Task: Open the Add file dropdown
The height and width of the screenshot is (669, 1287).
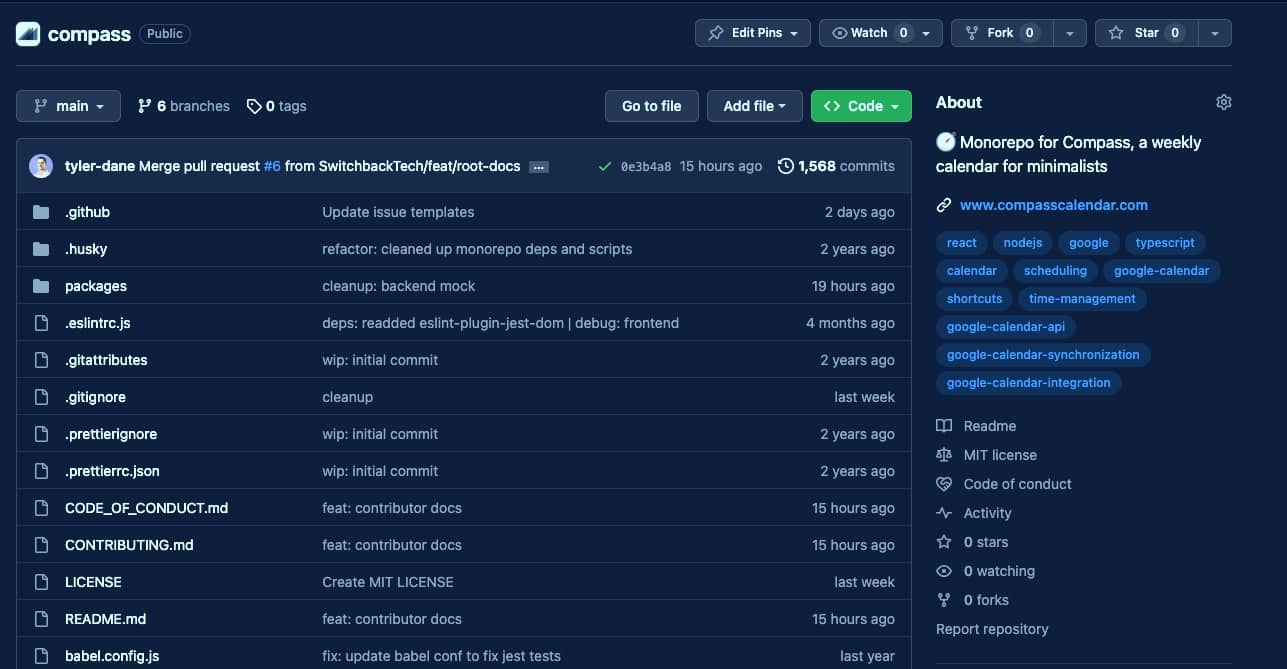Action: pyautogui.click(x=754, y=106)
